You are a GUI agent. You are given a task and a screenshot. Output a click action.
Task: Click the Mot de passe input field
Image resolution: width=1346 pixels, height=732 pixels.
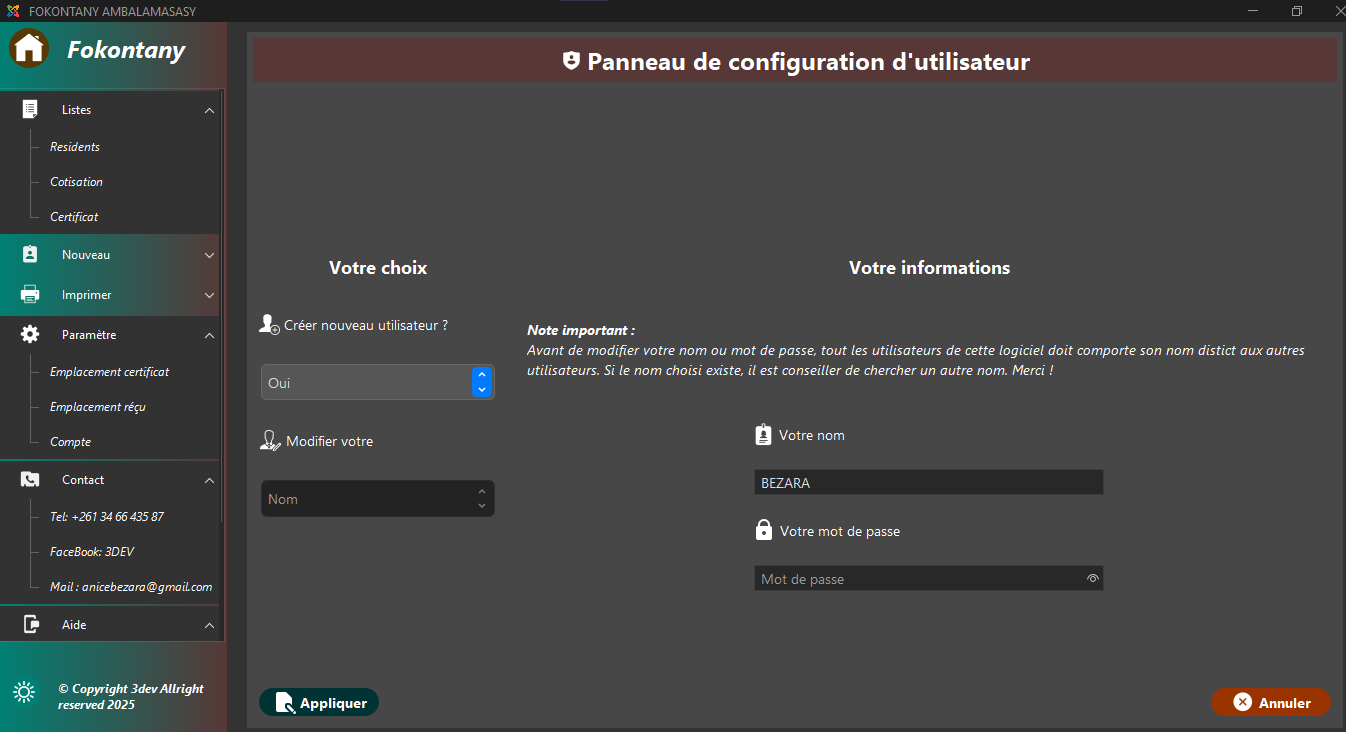[x=929, y=578]
